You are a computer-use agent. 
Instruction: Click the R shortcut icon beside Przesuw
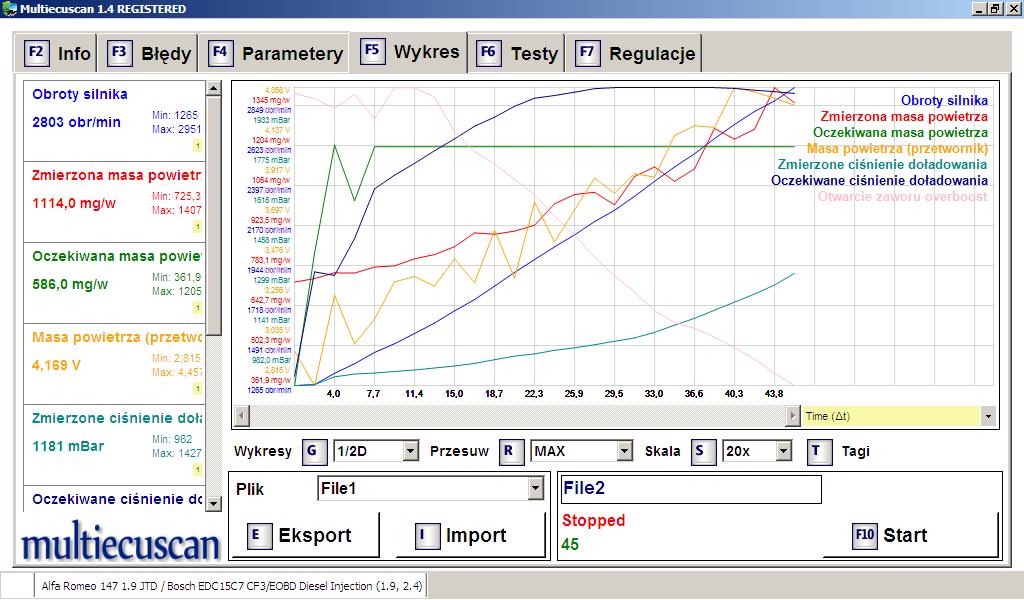pyautogui.click(x=510, y=451)
